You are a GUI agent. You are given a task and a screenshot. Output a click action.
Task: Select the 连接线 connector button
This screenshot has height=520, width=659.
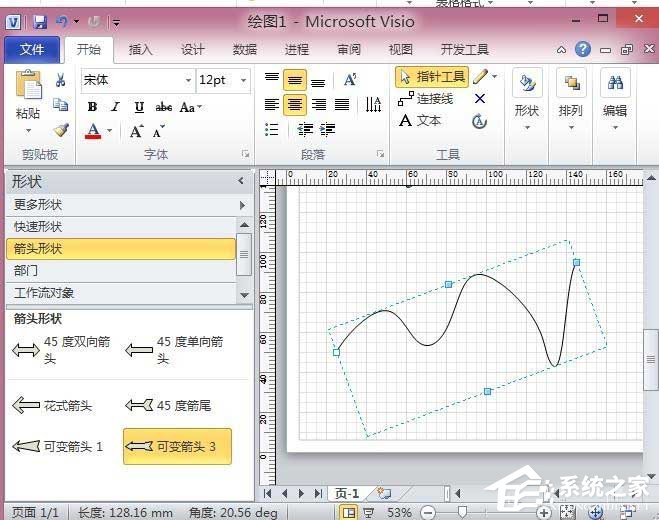pos(425,99)
